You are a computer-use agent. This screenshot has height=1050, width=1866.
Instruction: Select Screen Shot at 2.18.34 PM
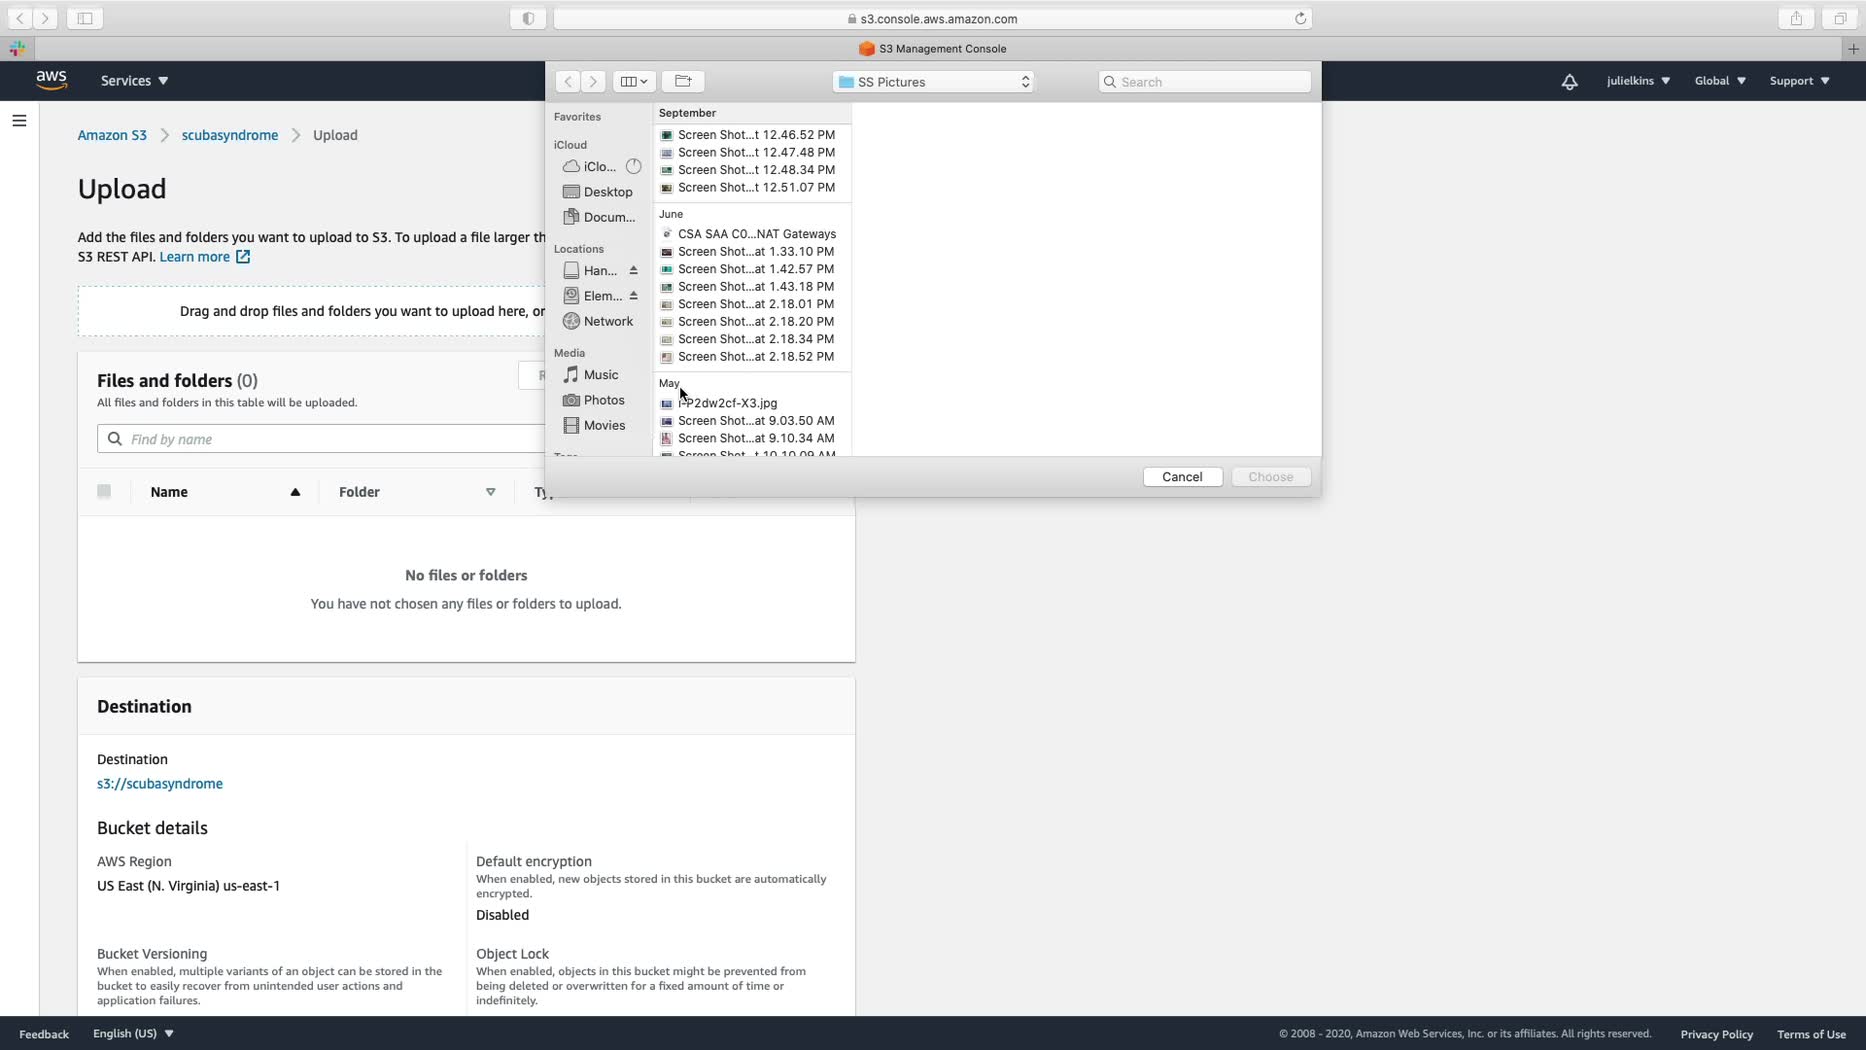coord(751,339)
